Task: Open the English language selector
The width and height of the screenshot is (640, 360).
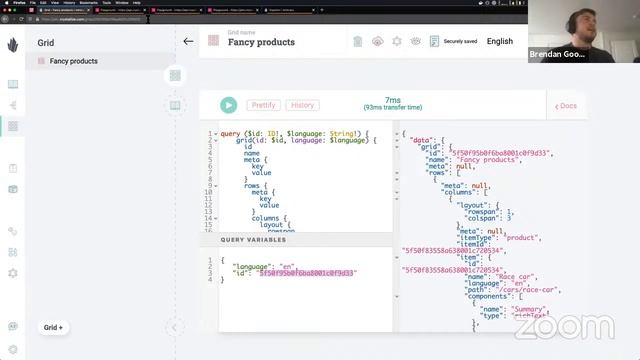Action: [500, 41]
